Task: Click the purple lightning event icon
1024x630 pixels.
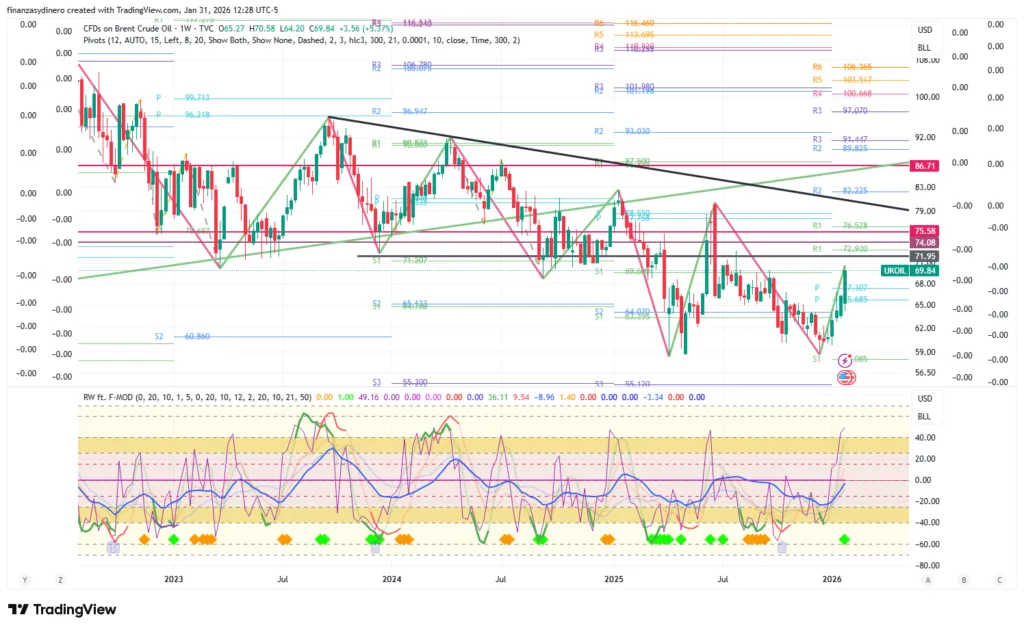Action: (x=845, y=359)
